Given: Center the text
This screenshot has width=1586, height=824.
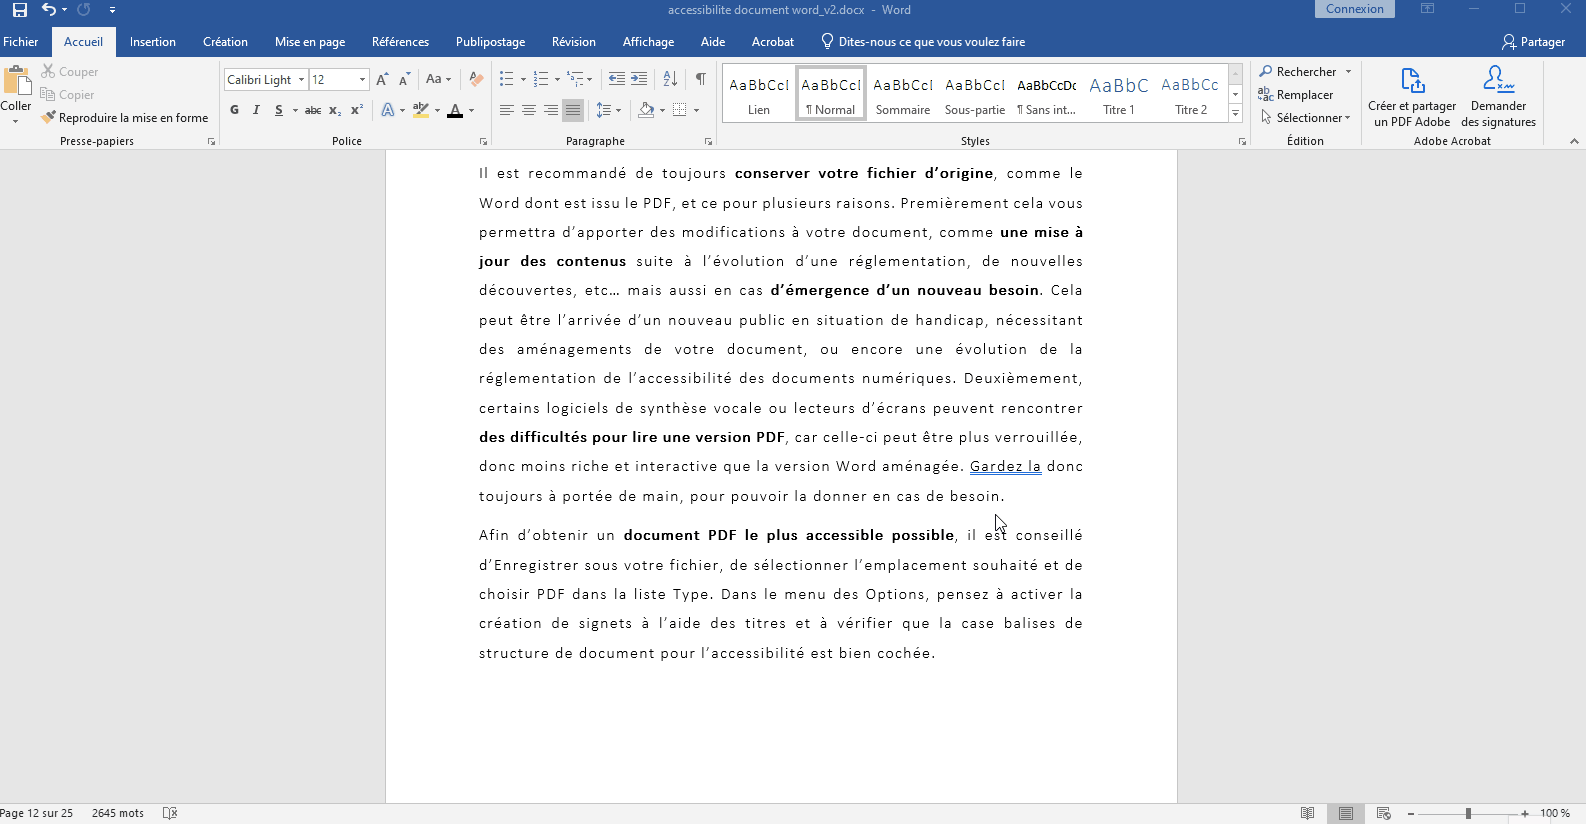Looking at the screenshot, I should pos(529,110).
